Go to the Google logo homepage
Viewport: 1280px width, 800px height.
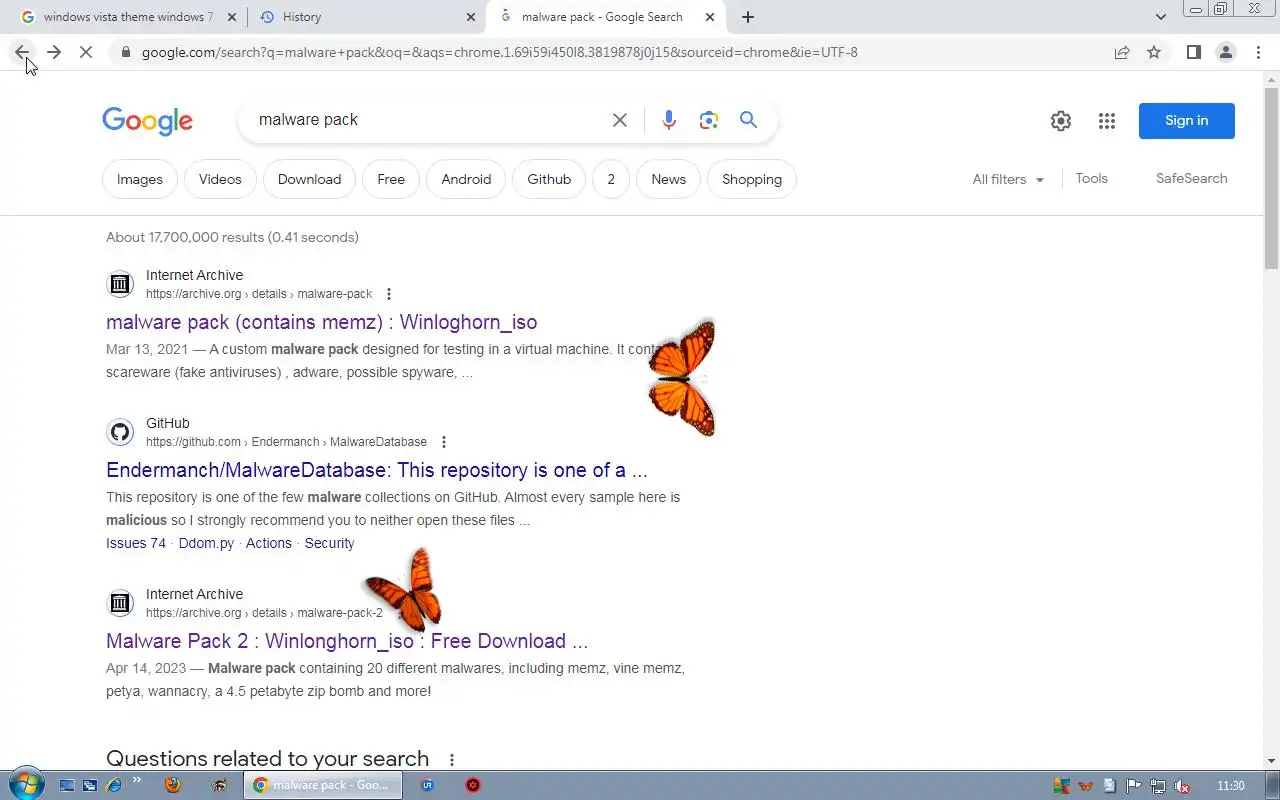[147, 121]
